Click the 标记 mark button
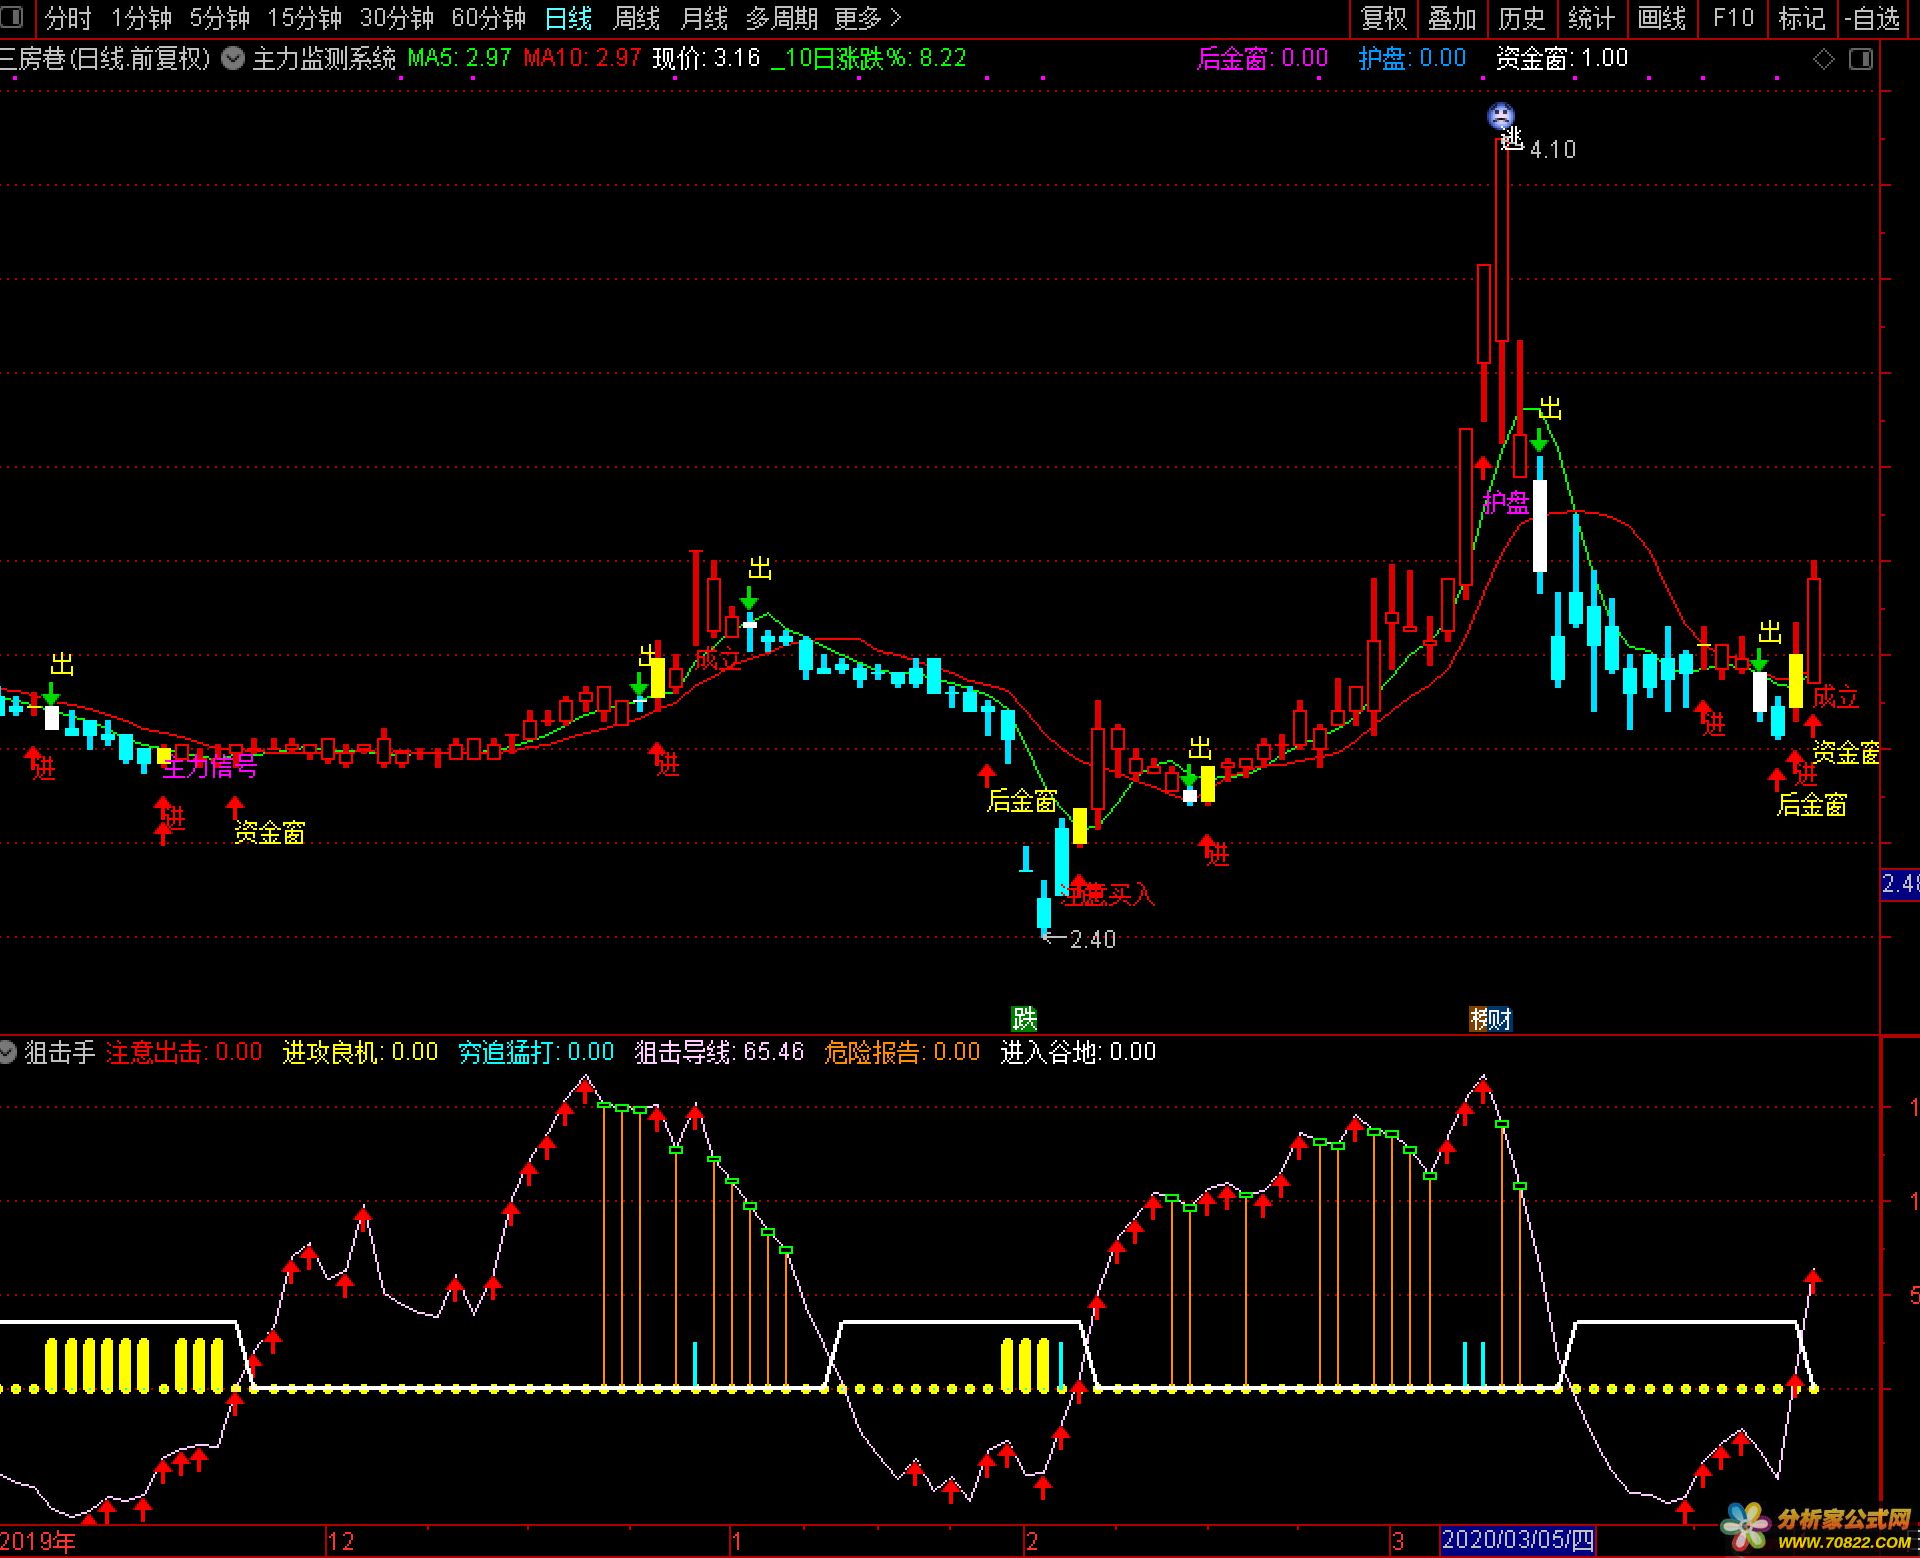Viewport: 1920px width, 1558px height. [1802, 18]
